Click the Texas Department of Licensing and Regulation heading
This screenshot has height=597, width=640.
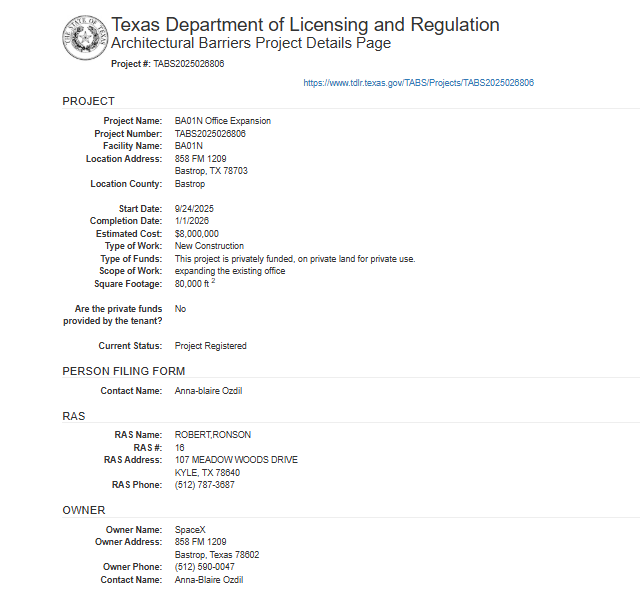coord(305,25)
